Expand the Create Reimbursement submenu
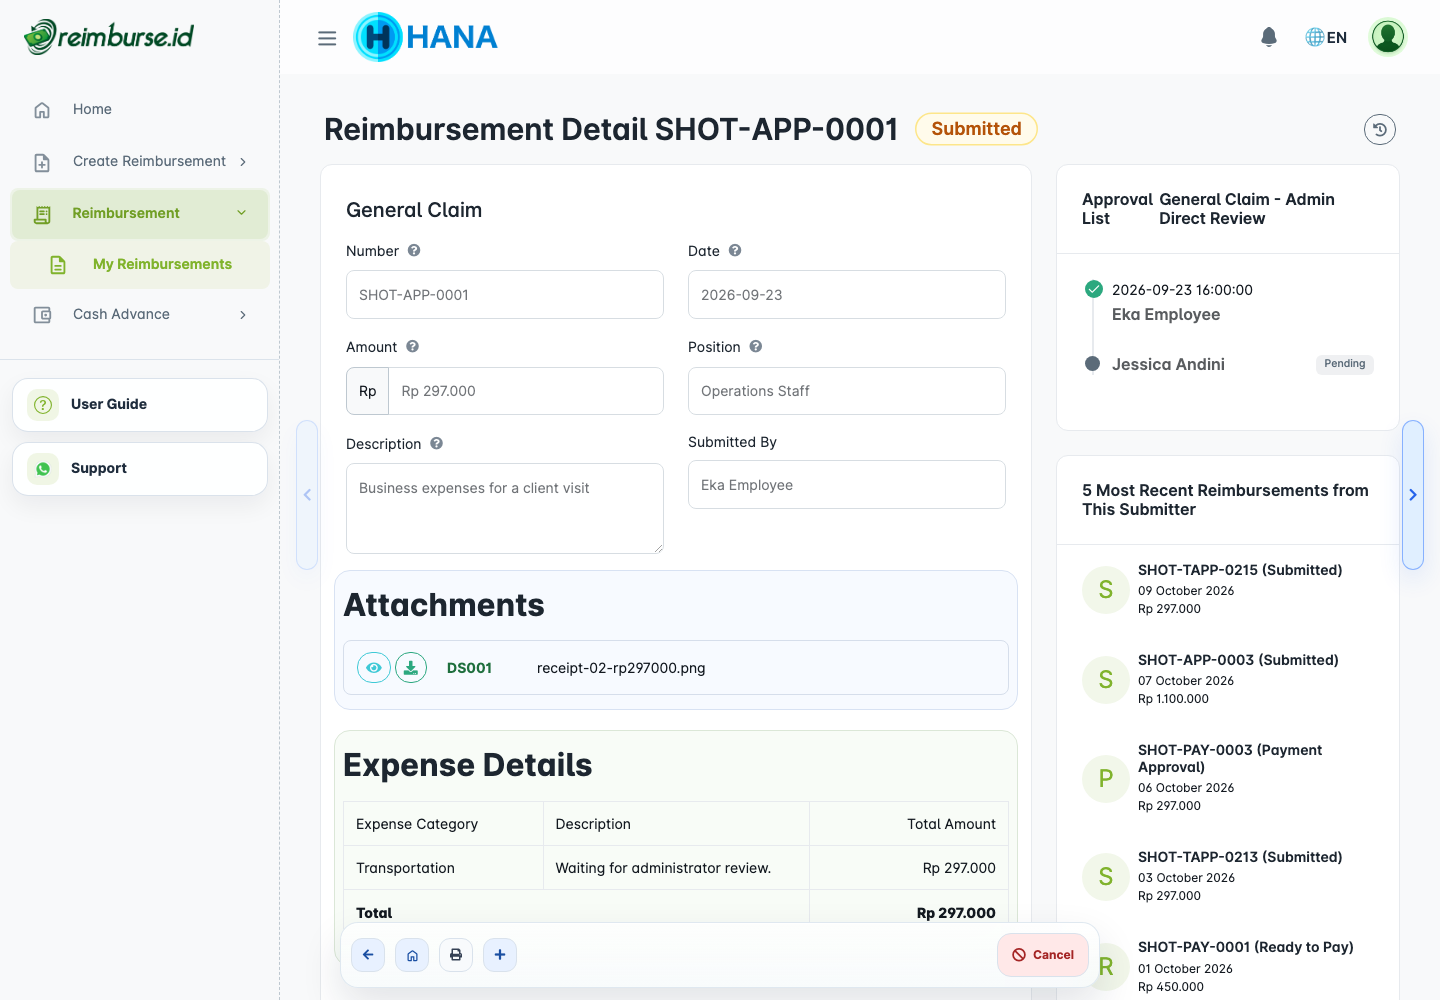The image size is (1440, 1000). coord(140,162)
